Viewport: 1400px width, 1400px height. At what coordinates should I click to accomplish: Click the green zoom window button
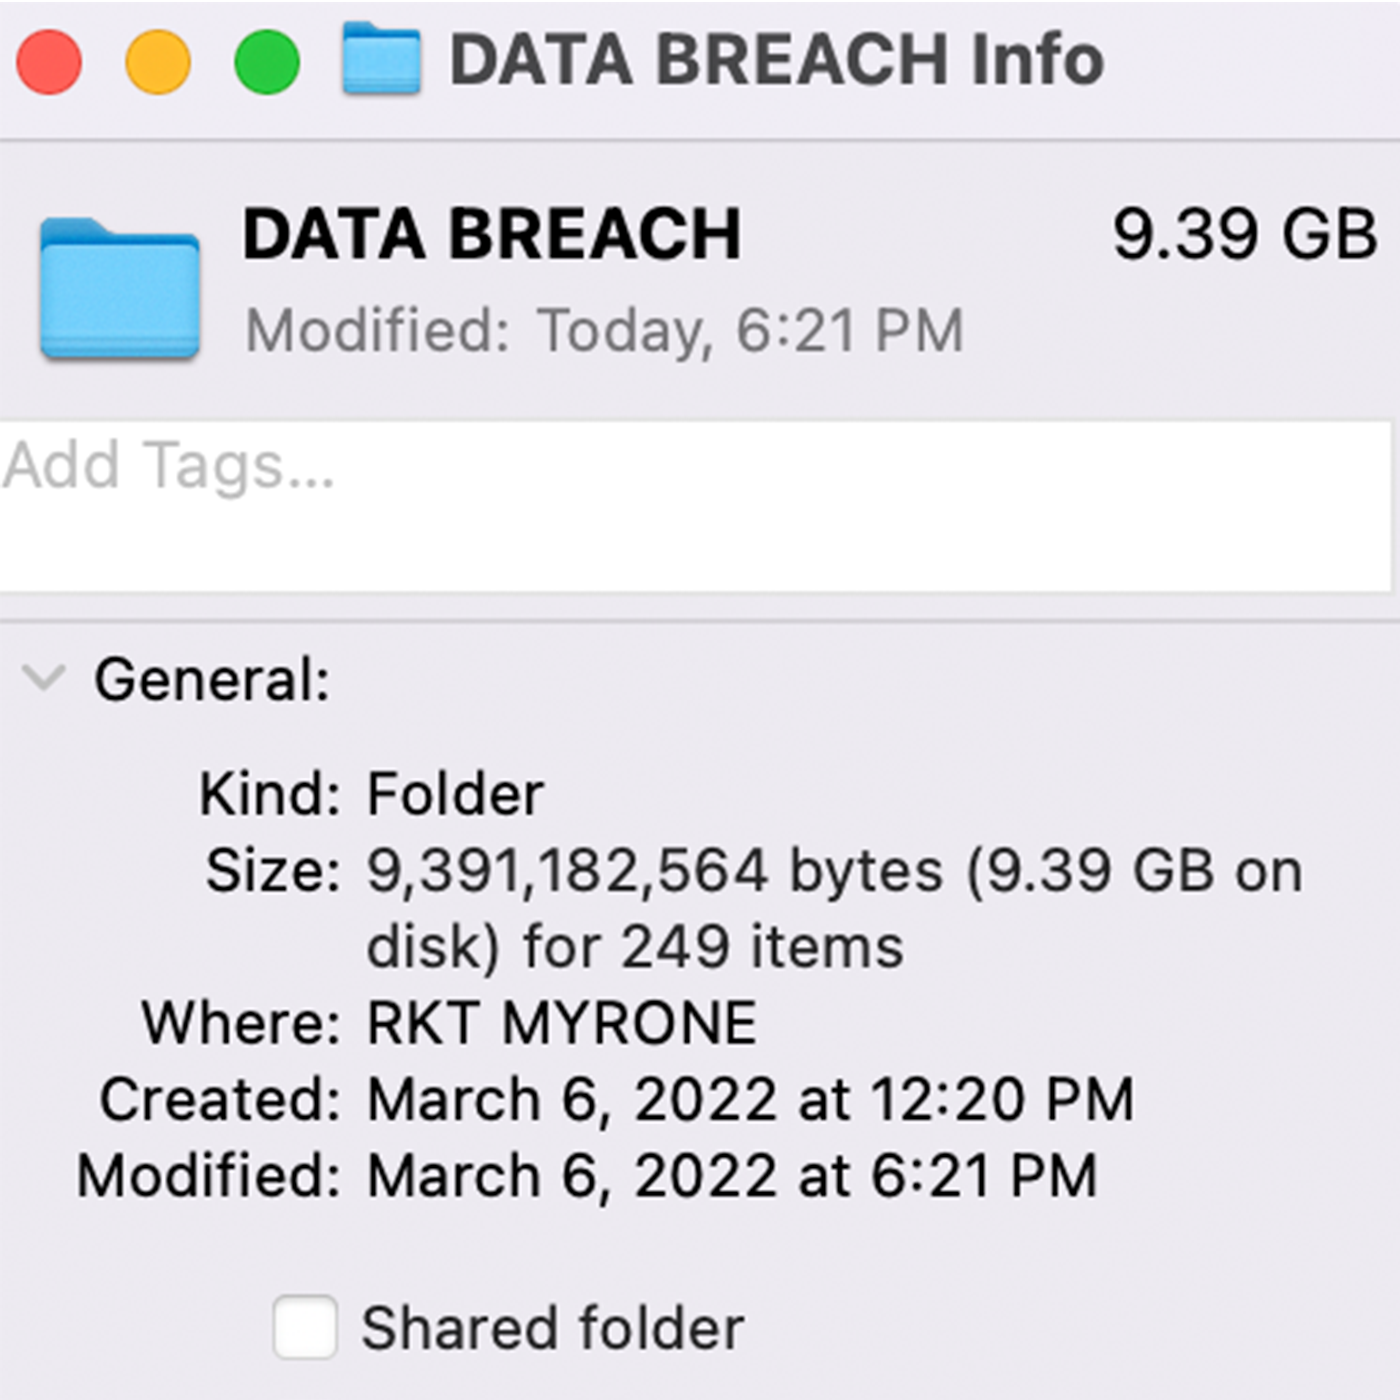point(267,62)
